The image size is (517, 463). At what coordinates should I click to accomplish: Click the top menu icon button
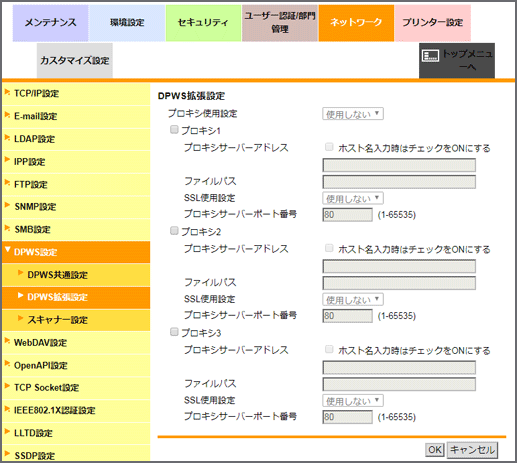coord(430,56)
